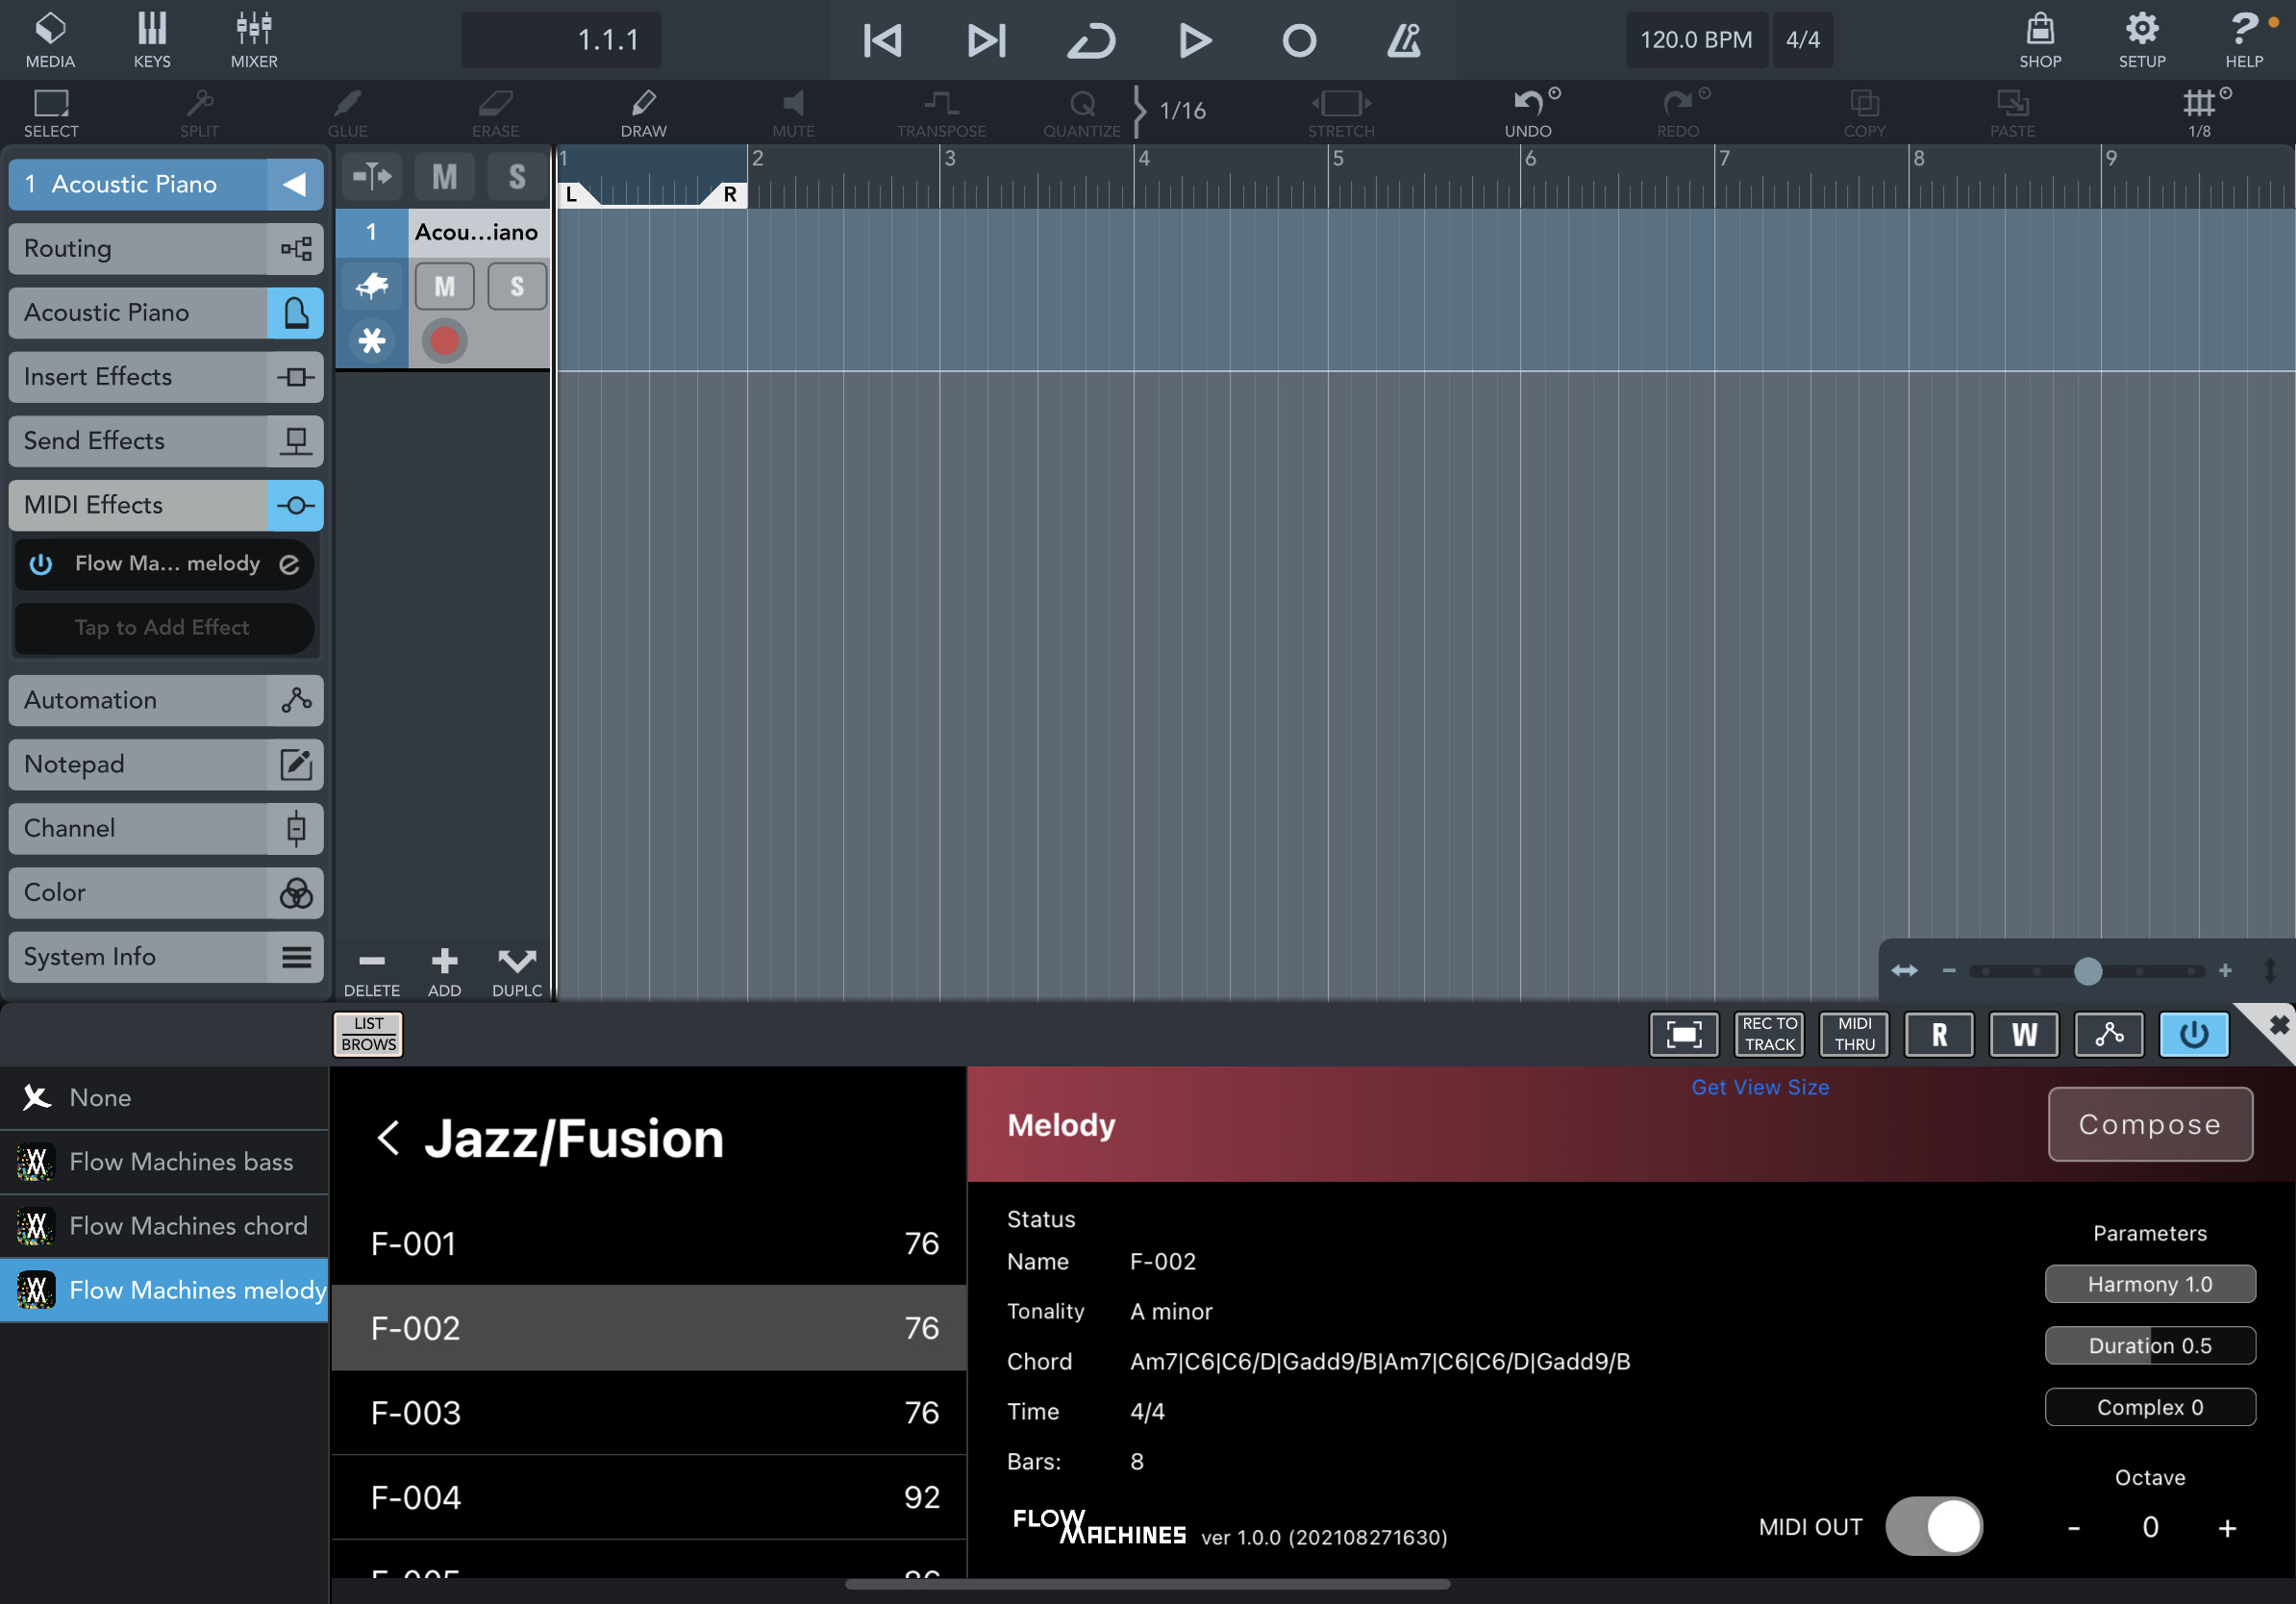
Task: Delete the selected track
Action: pos(372,971)
